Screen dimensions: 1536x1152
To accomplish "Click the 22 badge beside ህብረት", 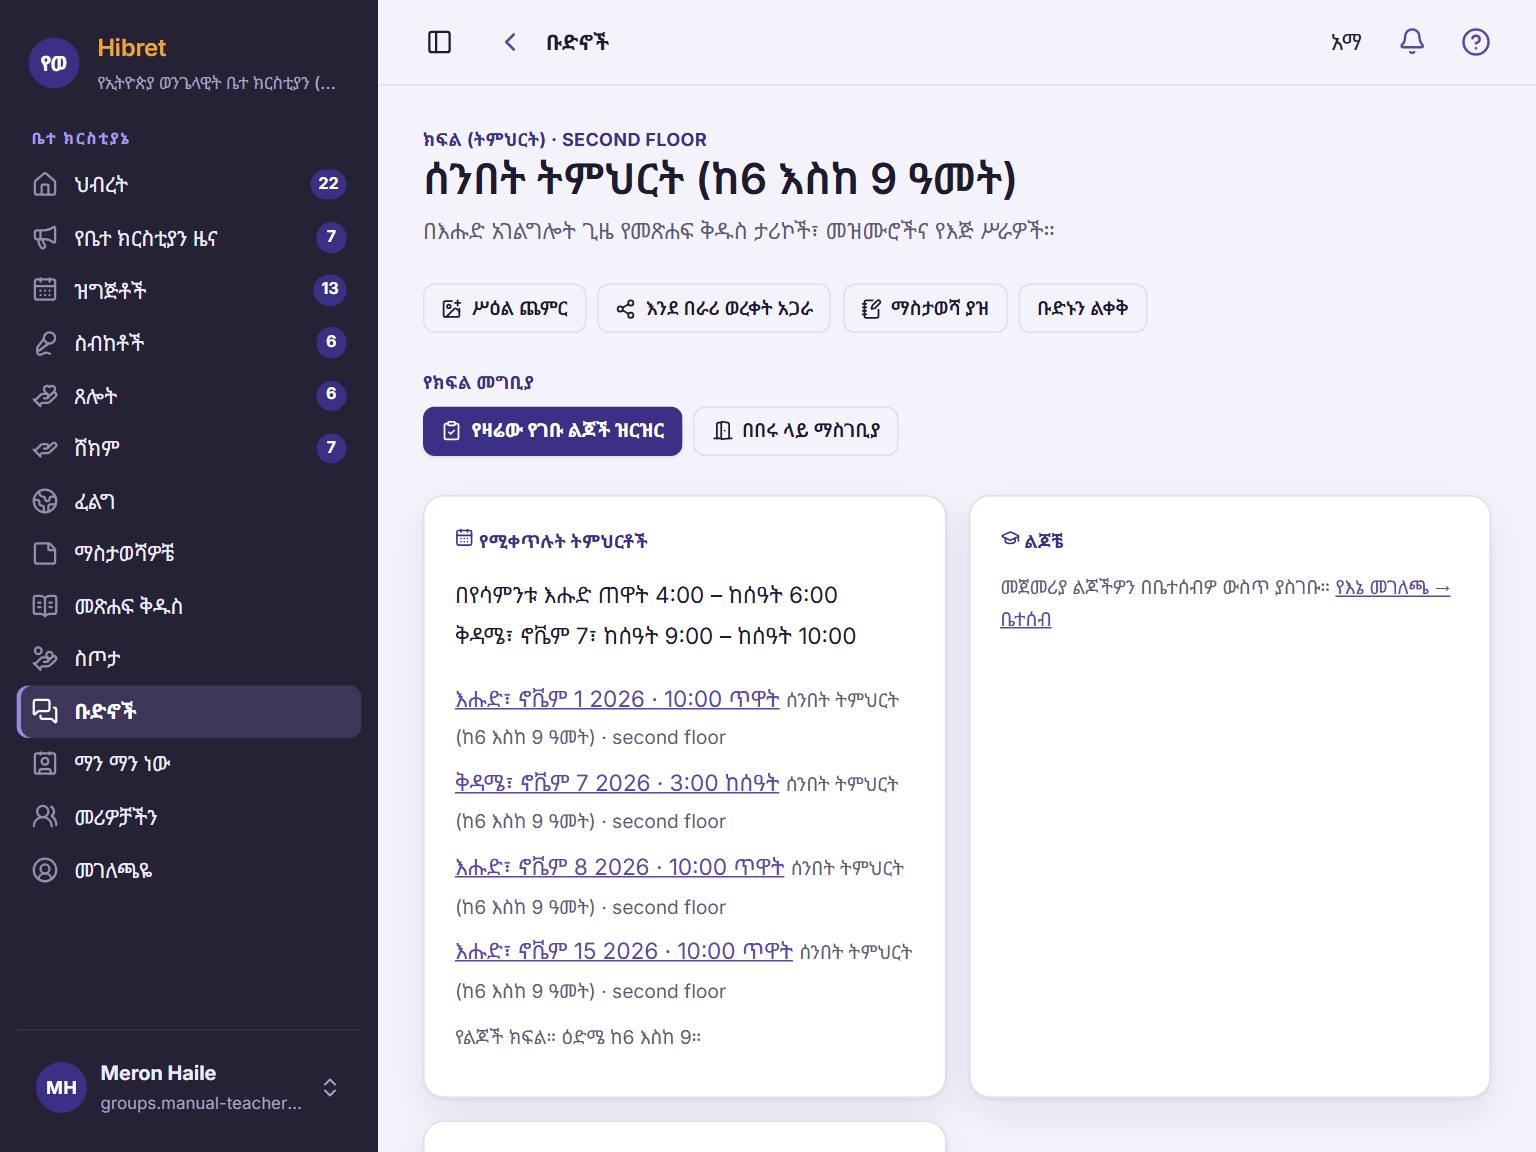I will [x=329, y=184].
